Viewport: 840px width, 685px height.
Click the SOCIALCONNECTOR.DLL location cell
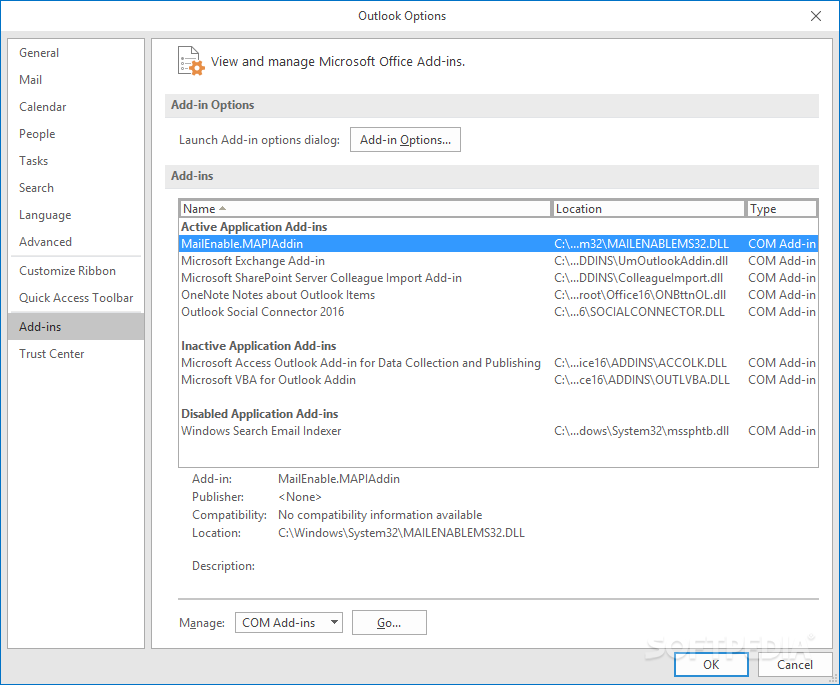pyautogui.click(x=640, y=312)
